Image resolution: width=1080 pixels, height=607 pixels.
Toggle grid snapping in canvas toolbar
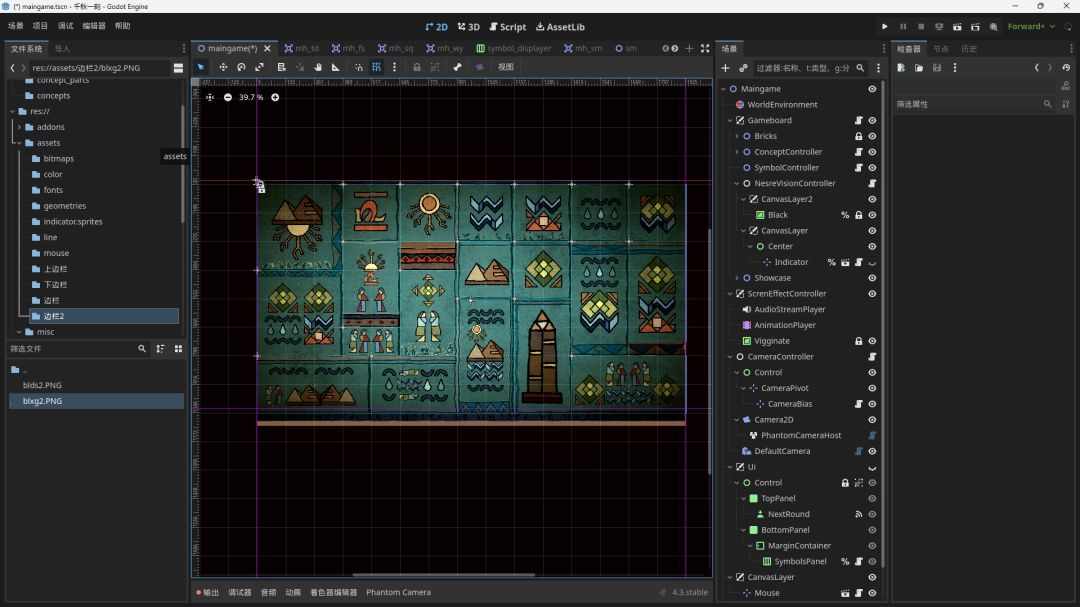pos(376,67)
